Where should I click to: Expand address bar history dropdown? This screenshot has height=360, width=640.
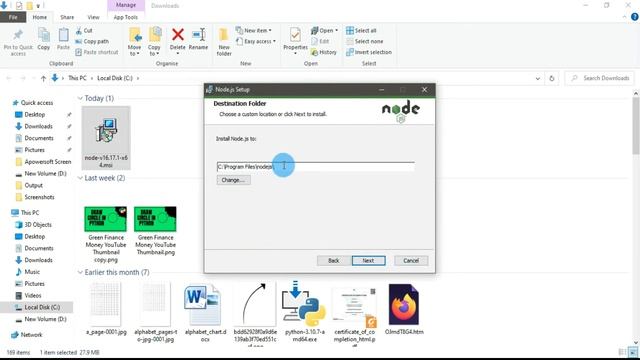point(538,78)
